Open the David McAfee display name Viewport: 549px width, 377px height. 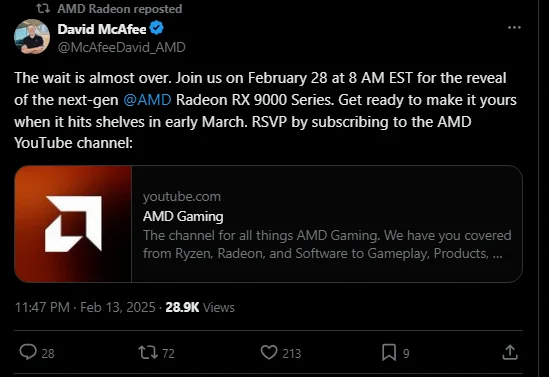[x=102, y=29]
